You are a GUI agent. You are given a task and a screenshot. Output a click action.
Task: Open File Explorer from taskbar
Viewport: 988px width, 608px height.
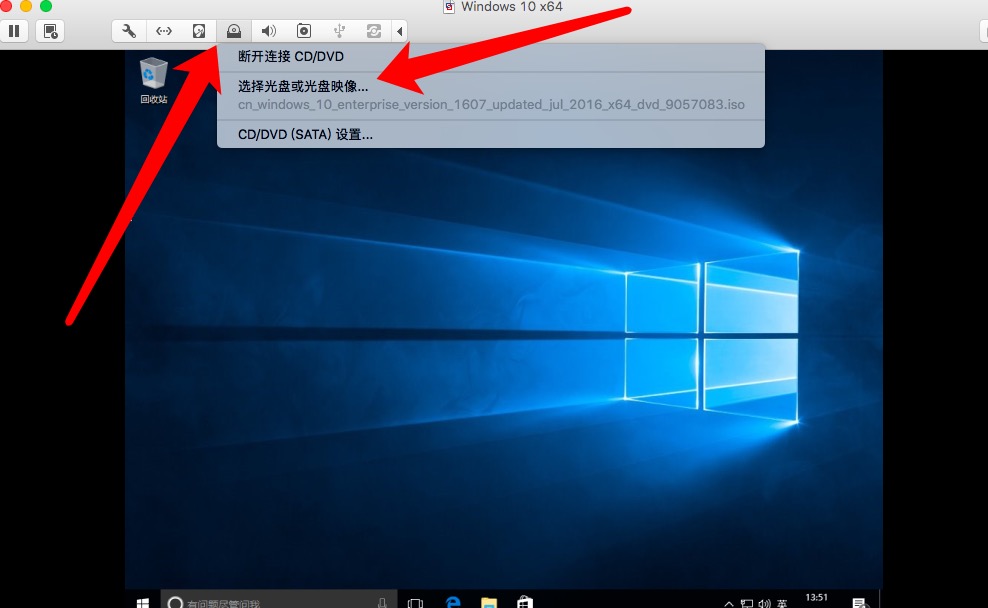coord(489,602)
